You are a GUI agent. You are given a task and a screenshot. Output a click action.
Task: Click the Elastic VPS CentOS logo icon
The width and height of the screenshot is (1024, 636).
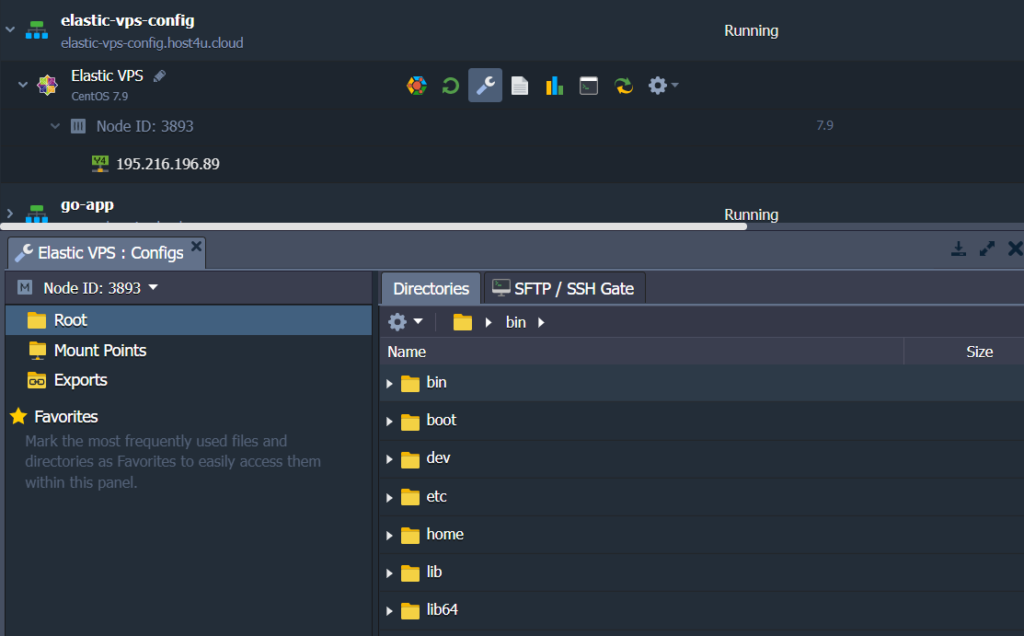[x=47, y=85]
